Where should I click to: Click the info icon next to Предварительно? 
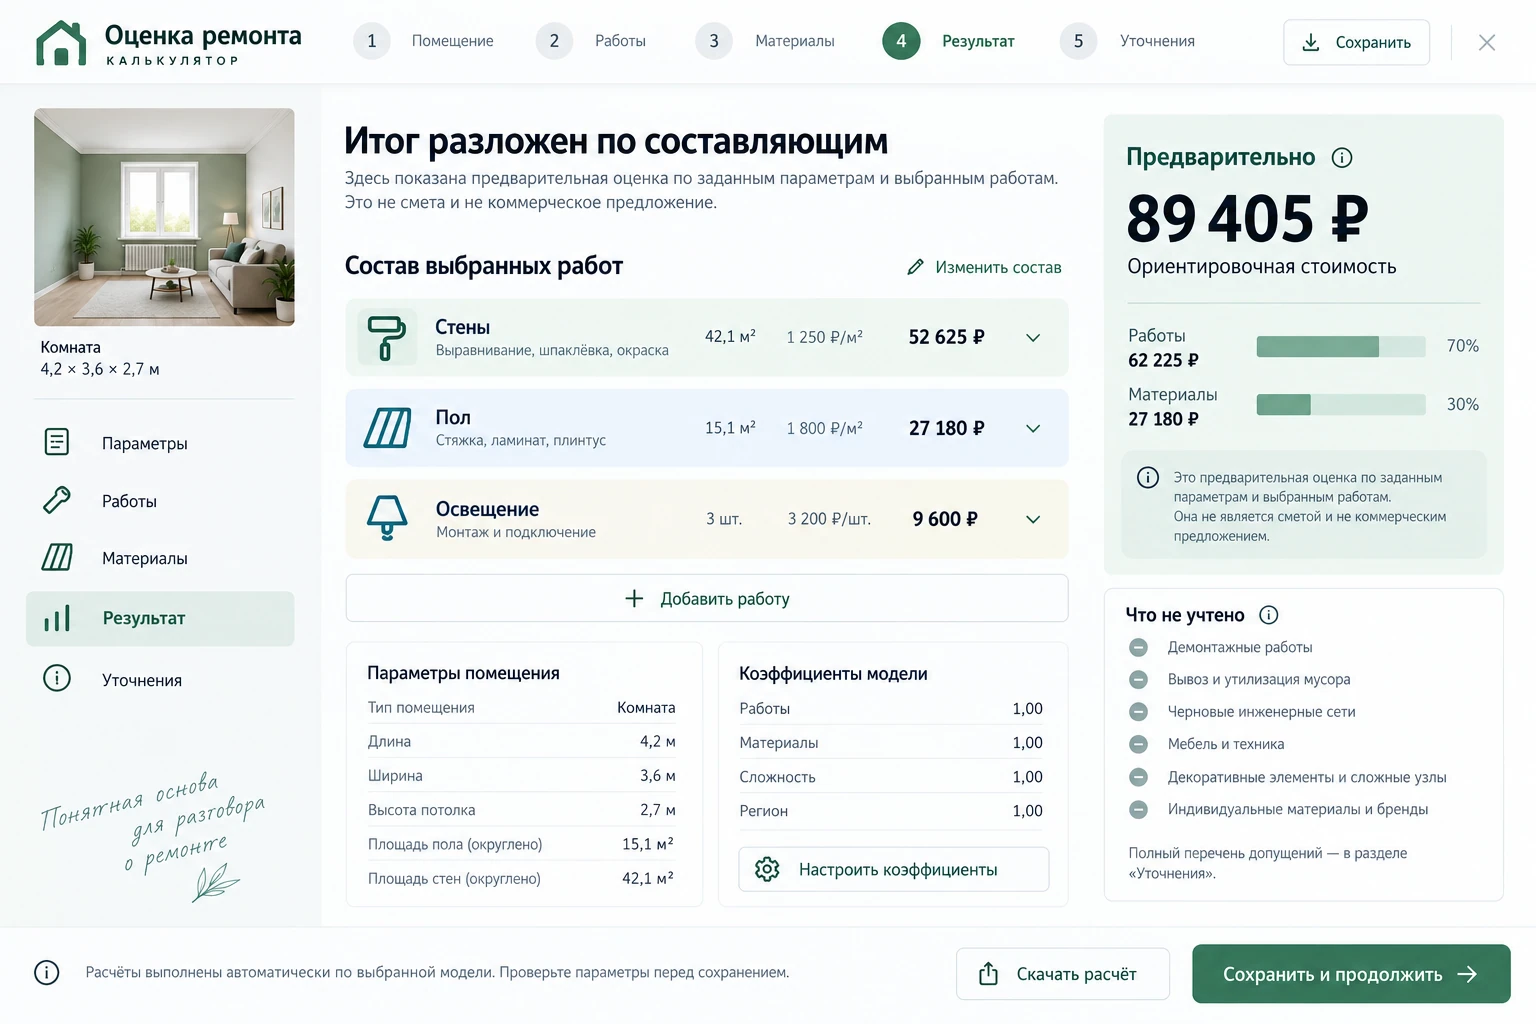tap(1342, 157)
